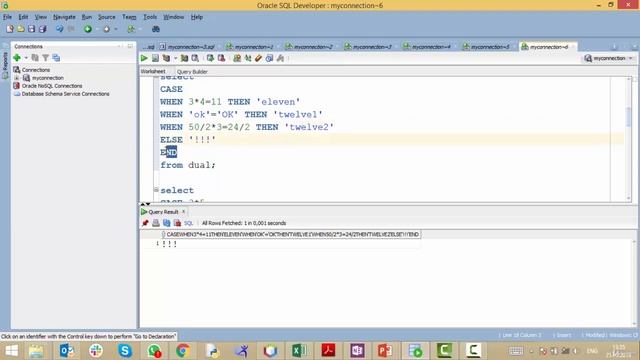
Task: Collapse the second select statement code fold
Action: pyautogui.click(x=156, y=190)
